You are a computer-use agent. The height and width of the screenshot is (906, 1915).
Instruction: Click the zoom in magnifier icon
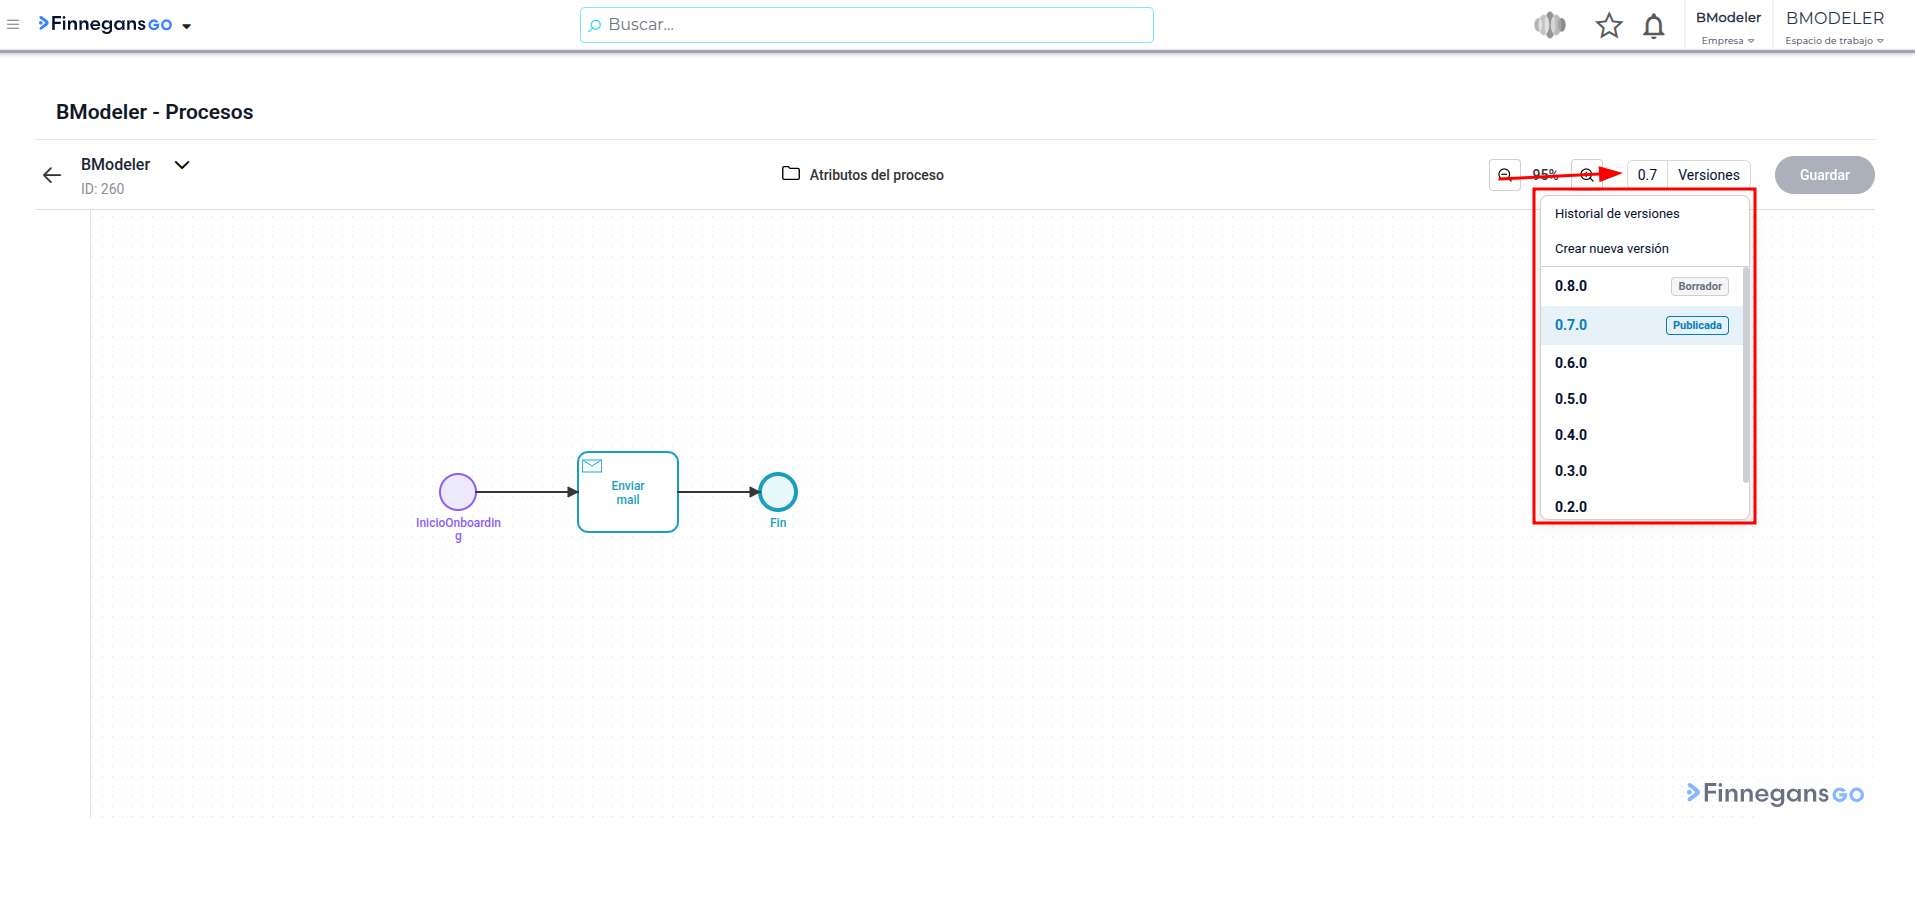(x=1587, y=175)
